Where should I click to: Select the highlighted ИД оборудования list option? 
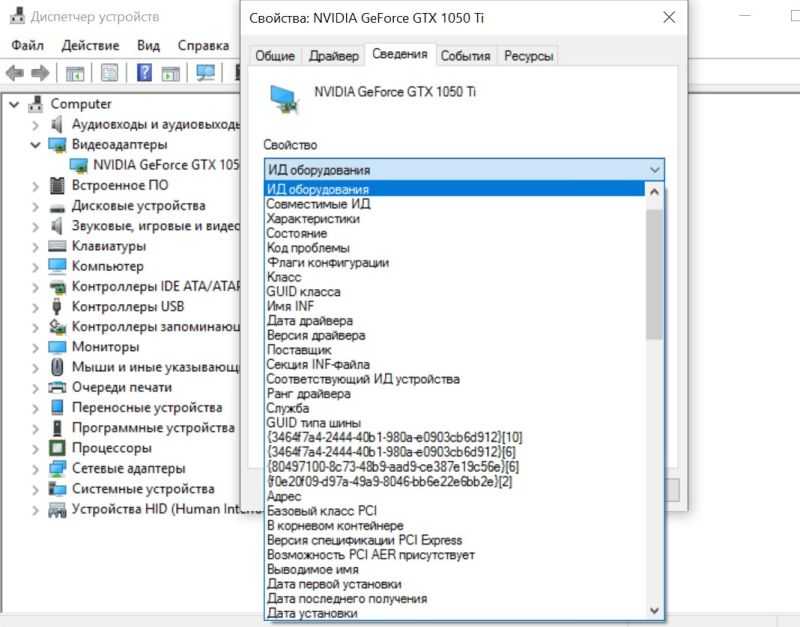coord(455,189)
